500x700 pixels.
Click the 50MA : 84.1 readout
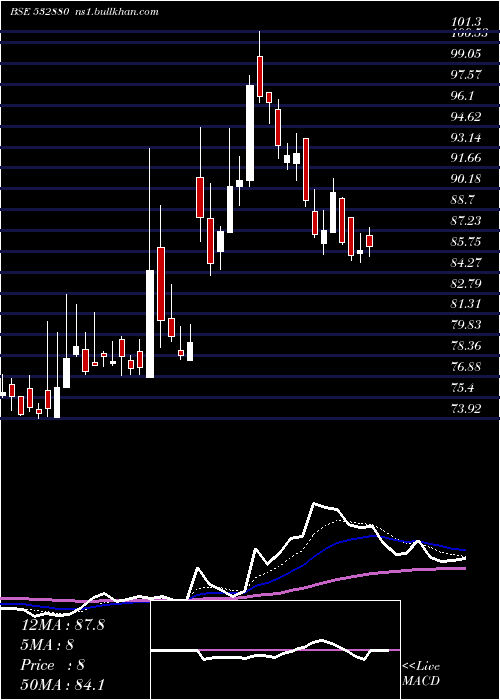tap(62, 684)
